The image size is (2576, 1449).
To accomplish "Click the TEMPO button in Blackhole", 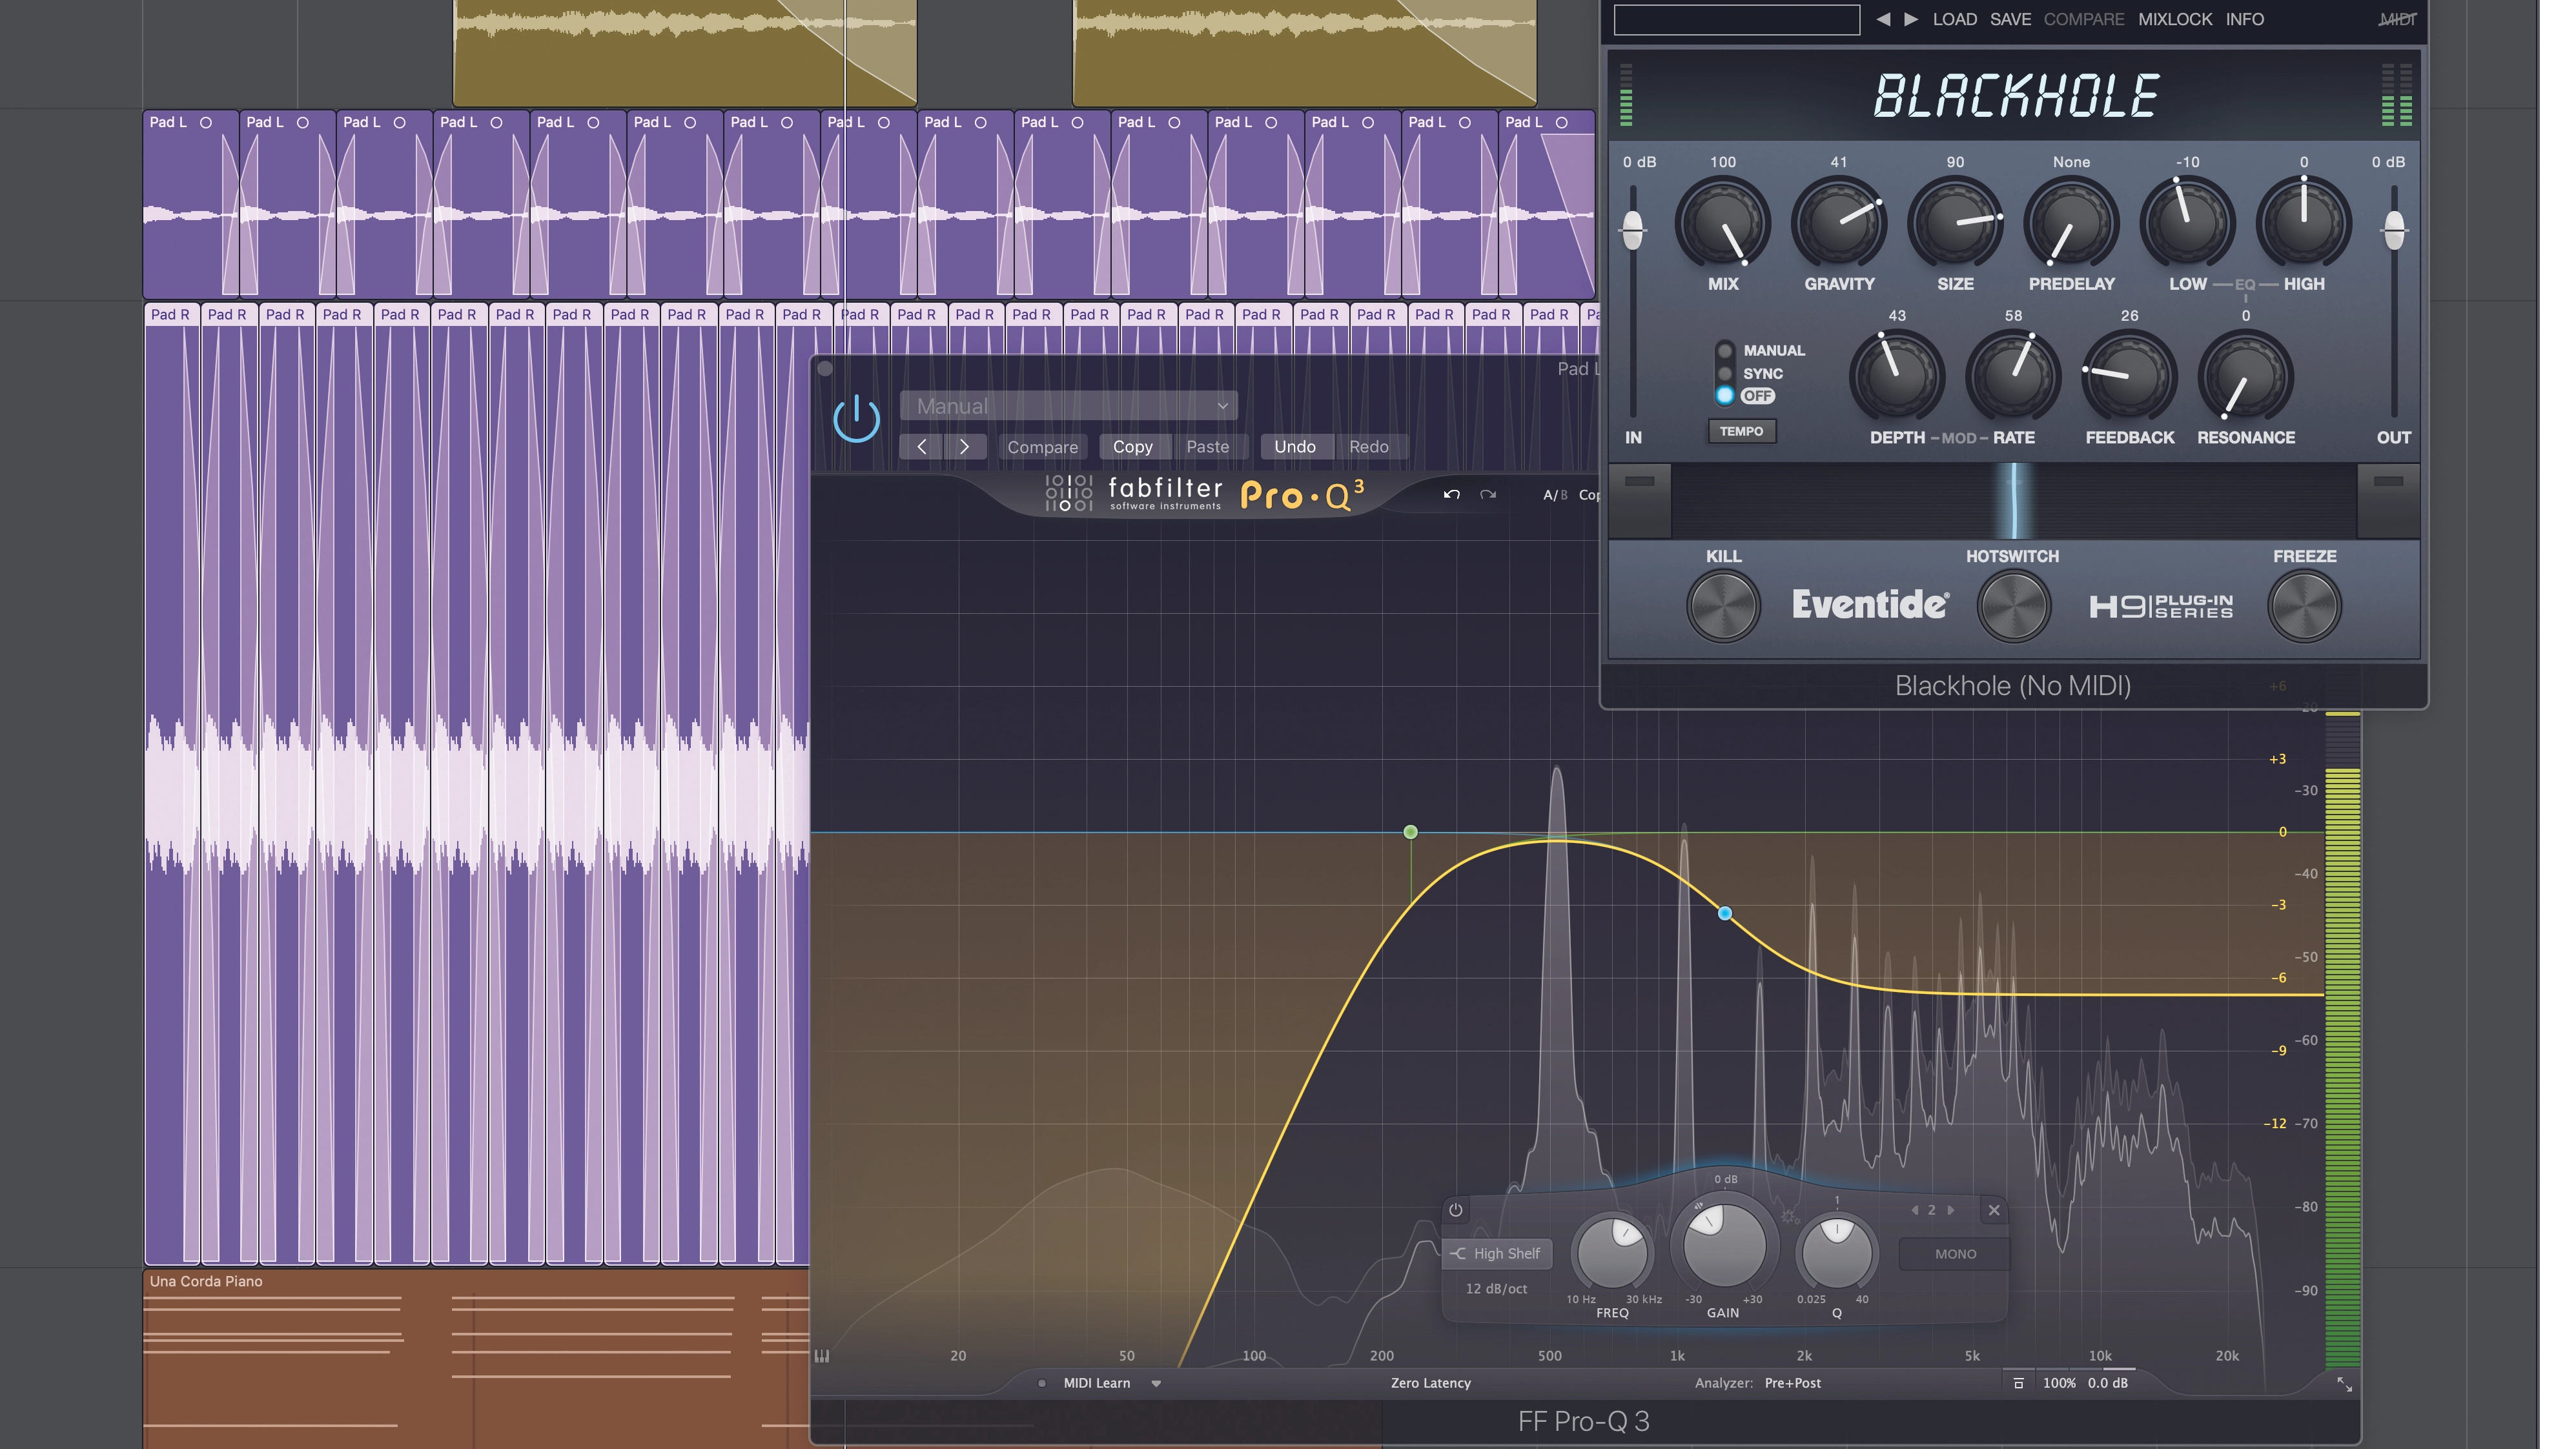I will click(x=1741, y=432).
